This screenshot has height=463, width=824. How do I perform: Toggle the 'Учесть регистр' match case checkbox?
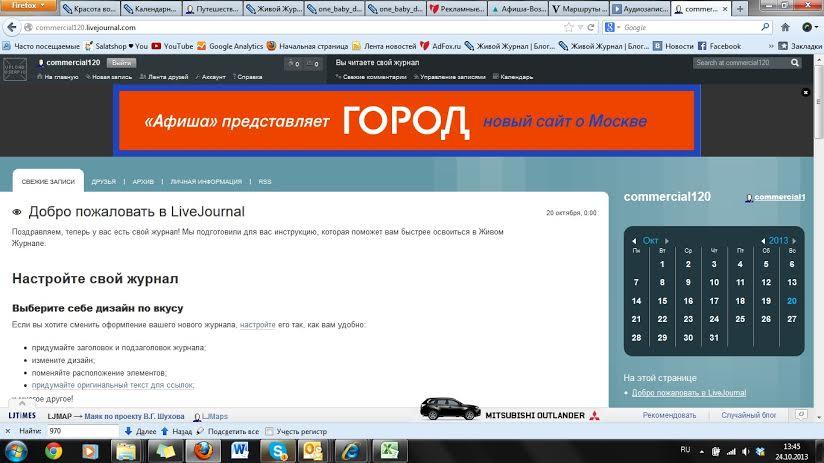click(x=270, y=431)
